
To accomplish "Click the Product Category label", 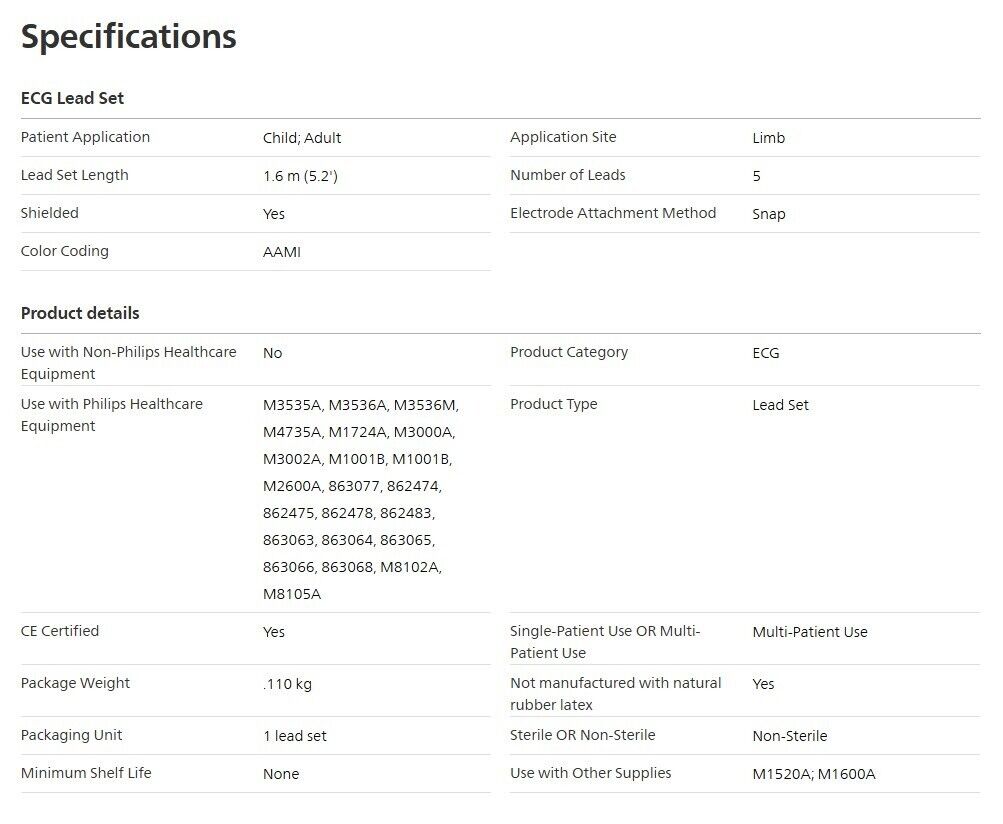I will [569, 352].
